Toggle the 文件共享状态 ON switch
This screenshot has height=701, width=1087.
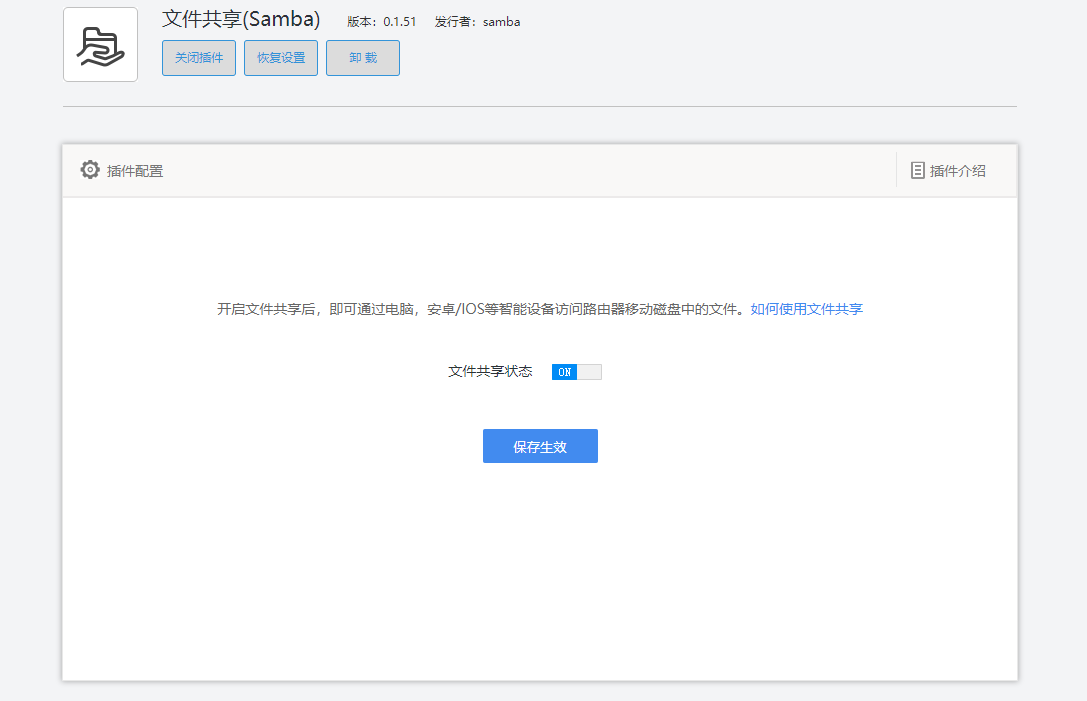pos(577,372)
